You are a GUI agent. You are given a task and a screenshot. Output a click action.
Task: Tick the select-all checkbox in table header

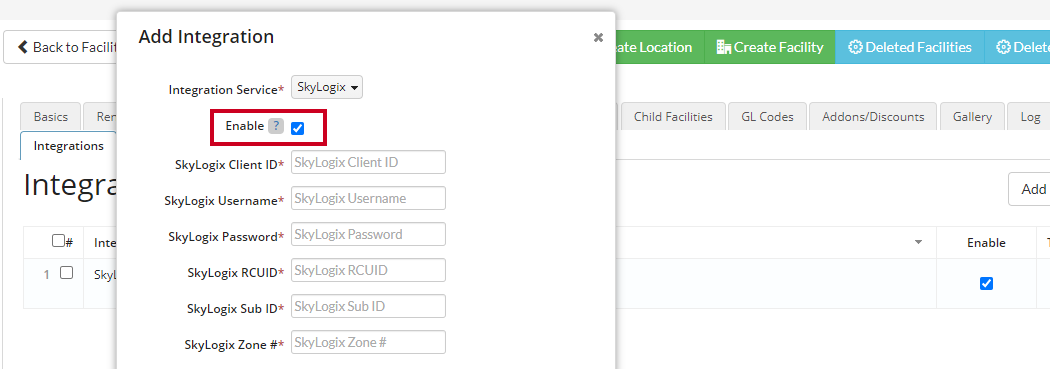(58, 240)
